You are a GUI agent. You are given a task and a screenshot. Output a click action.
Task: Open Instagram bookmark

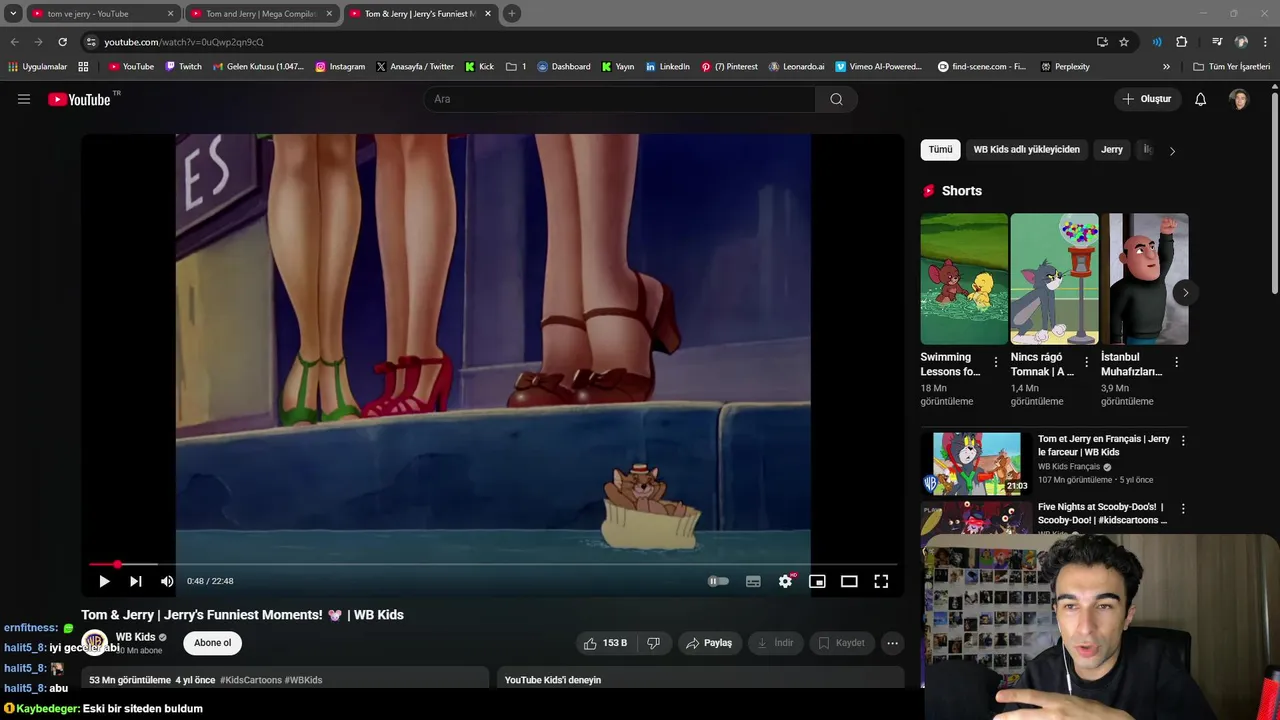(340, 67)
